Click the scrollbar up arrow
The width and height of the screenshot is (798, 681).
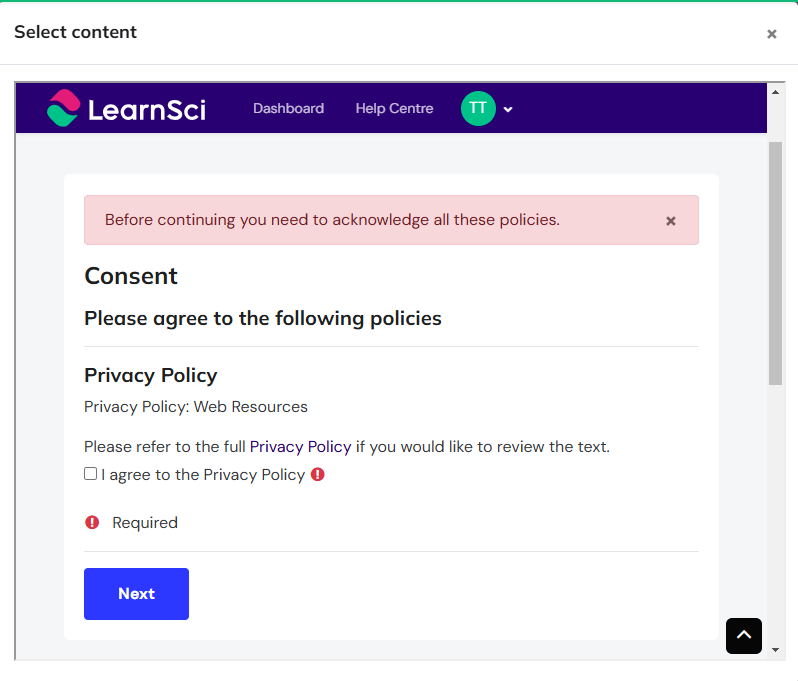point(775,92)
